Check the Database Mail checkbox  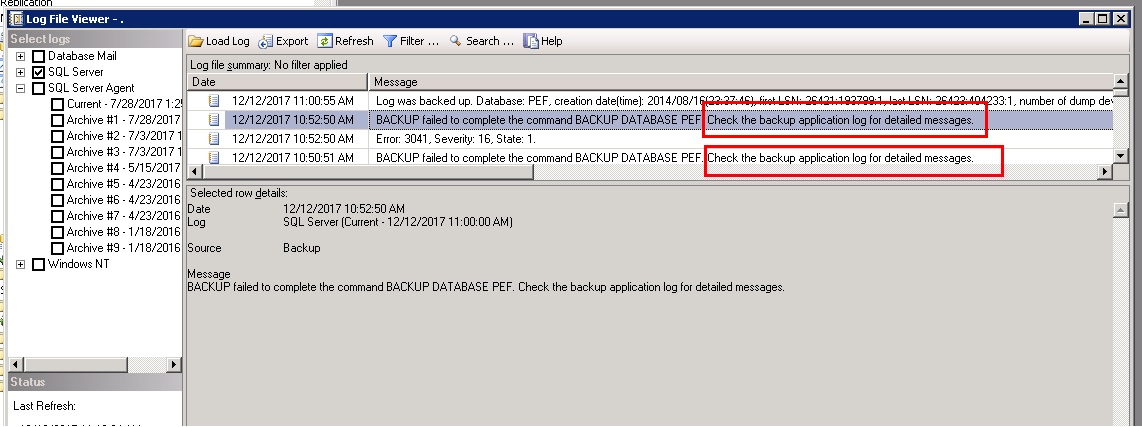pos(39,56)
